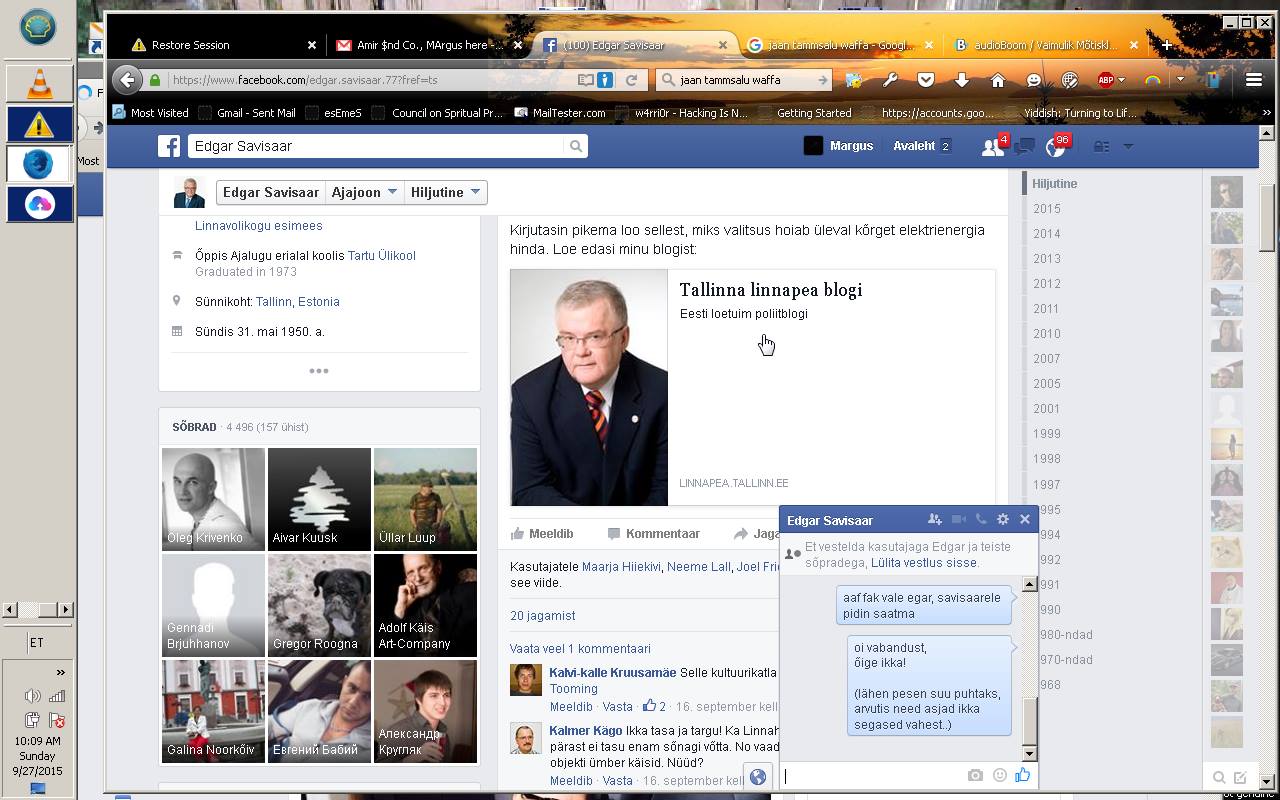Viewport: 1280px width, 800px height.
Task: Click the Adblock Plus ABP icon
Action: coord(1105,80)
